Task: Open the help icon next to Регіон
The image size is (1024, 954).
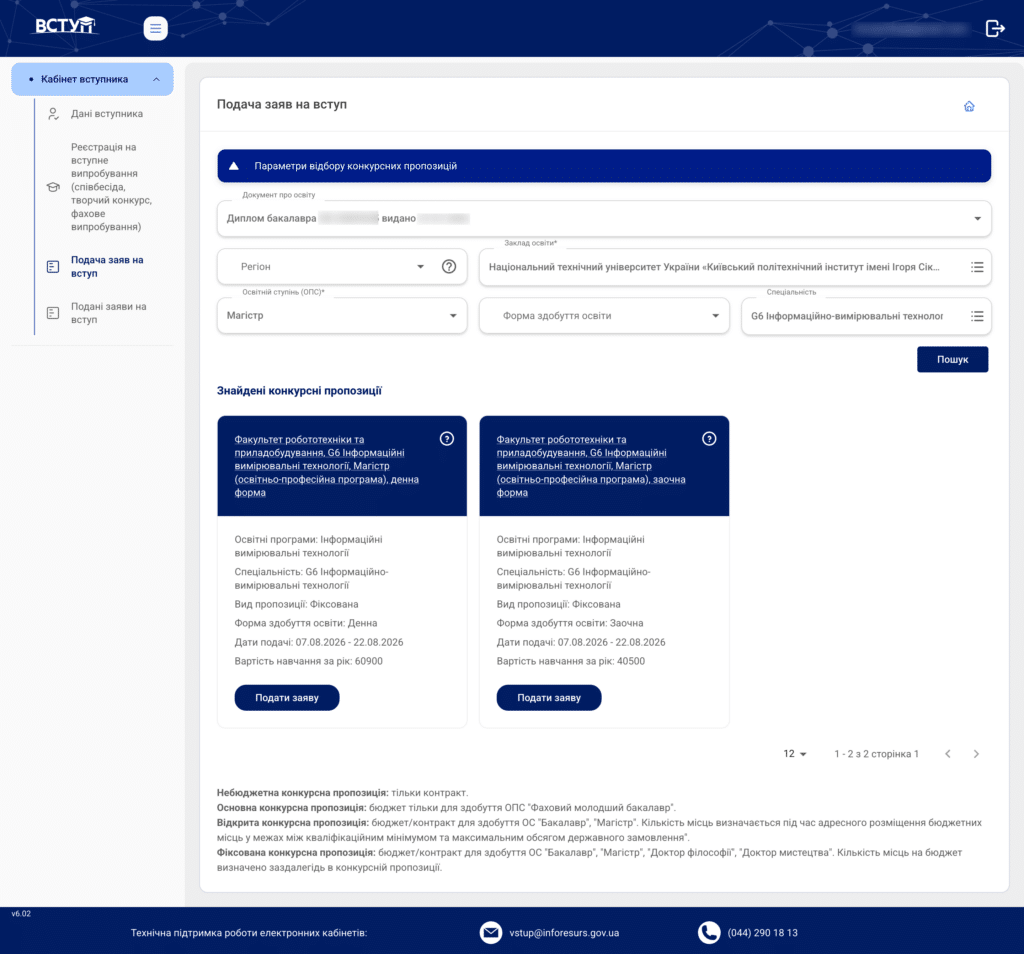Action: coord(449,266)
